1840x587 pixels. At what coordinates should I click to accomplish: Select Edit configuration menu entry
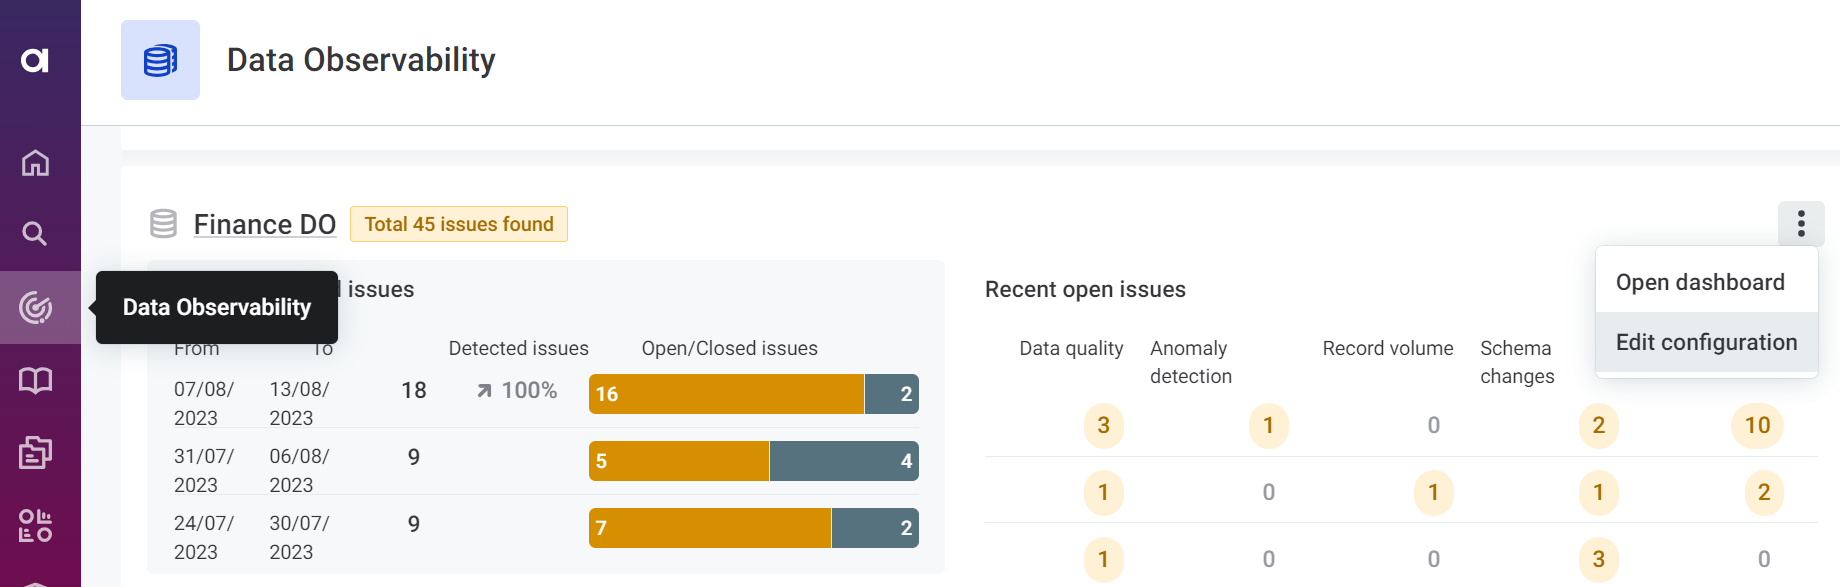1706,342
